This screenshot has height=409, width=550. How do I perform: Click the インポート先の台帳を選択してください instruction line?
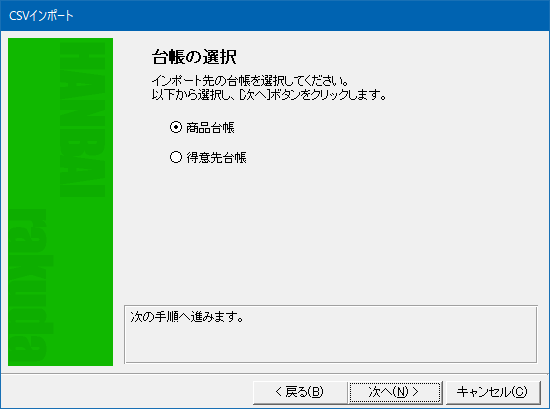coord(250,81)
